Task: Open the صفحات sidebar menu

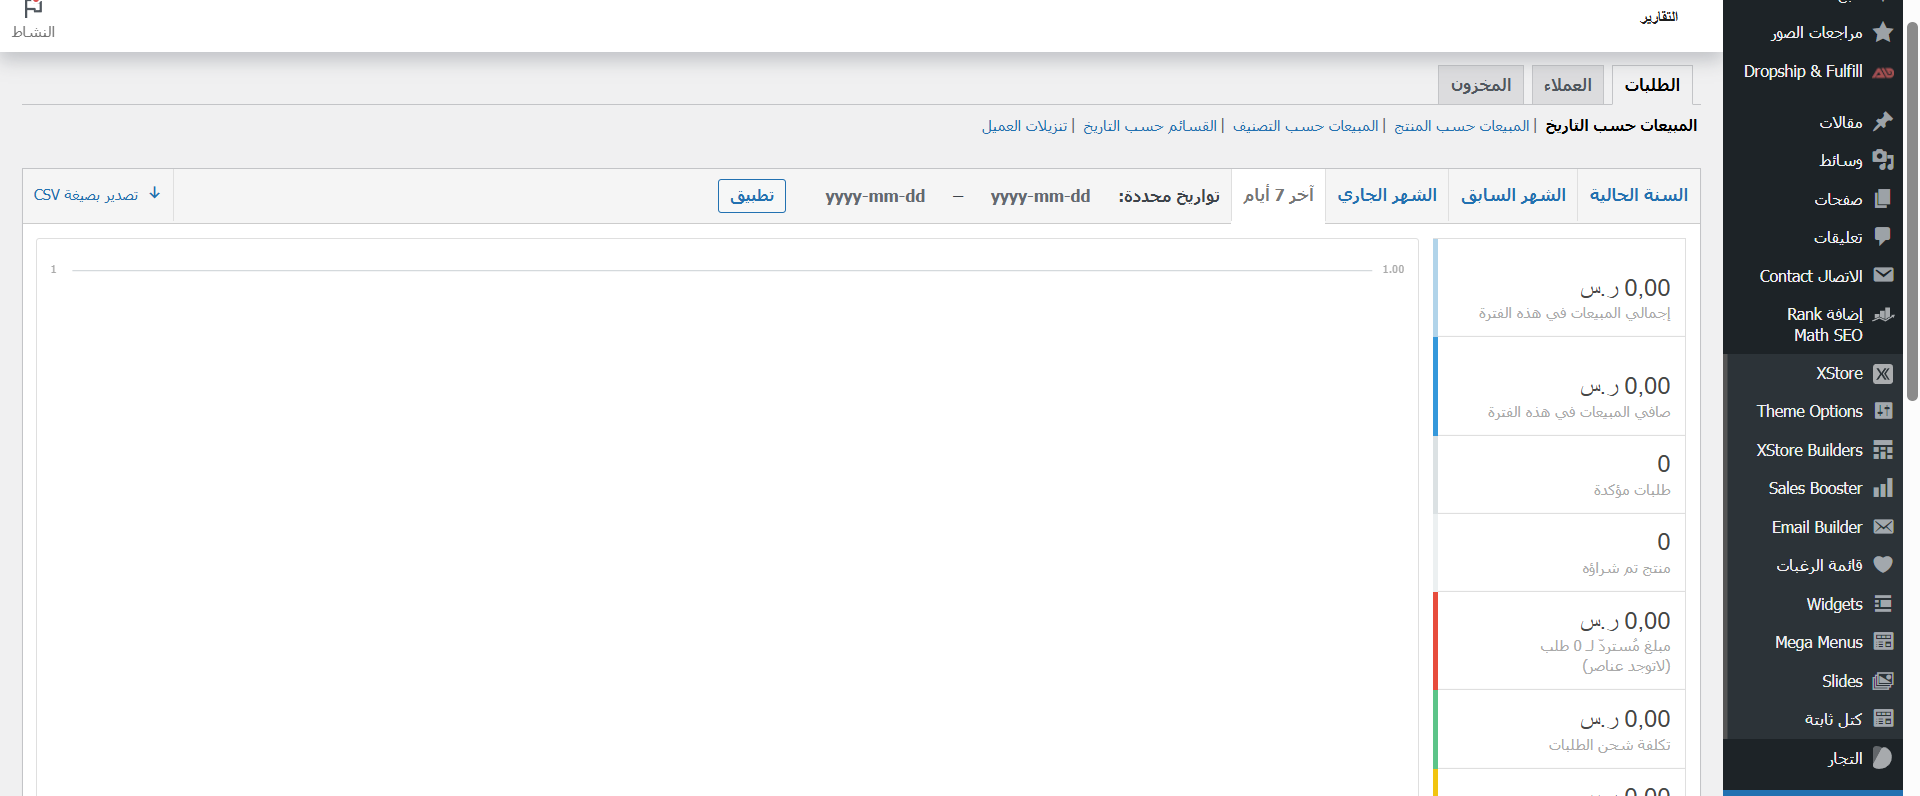Action: (1813, 199)
